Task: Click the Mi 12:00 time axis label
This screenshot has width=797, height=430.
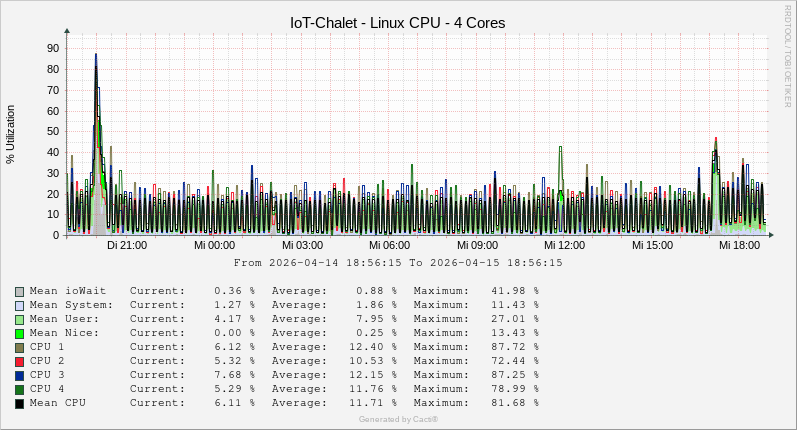Action: tap(564, 245)
